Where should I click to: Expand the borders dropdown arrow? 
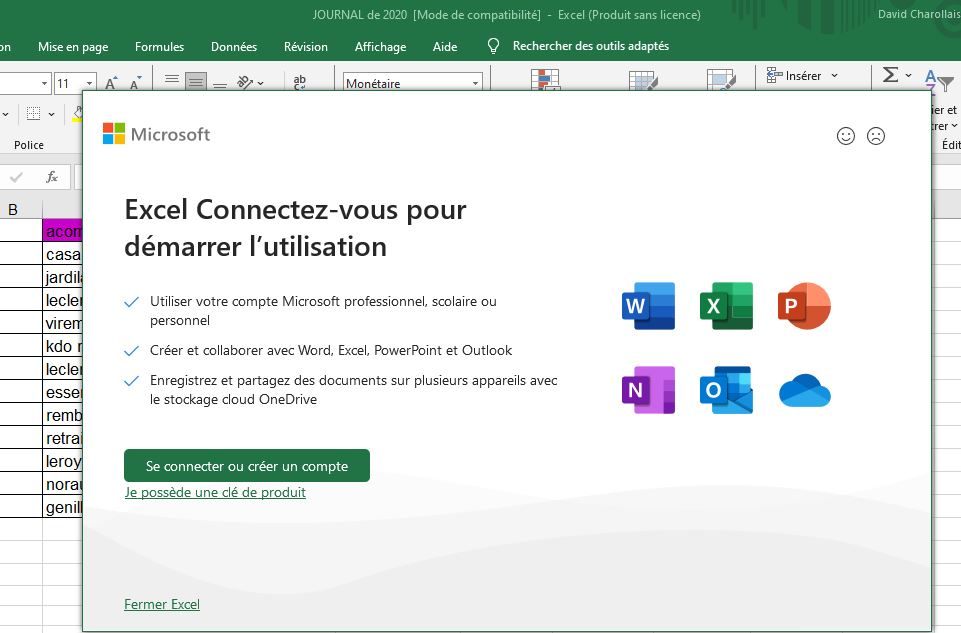tap(51, 114)
